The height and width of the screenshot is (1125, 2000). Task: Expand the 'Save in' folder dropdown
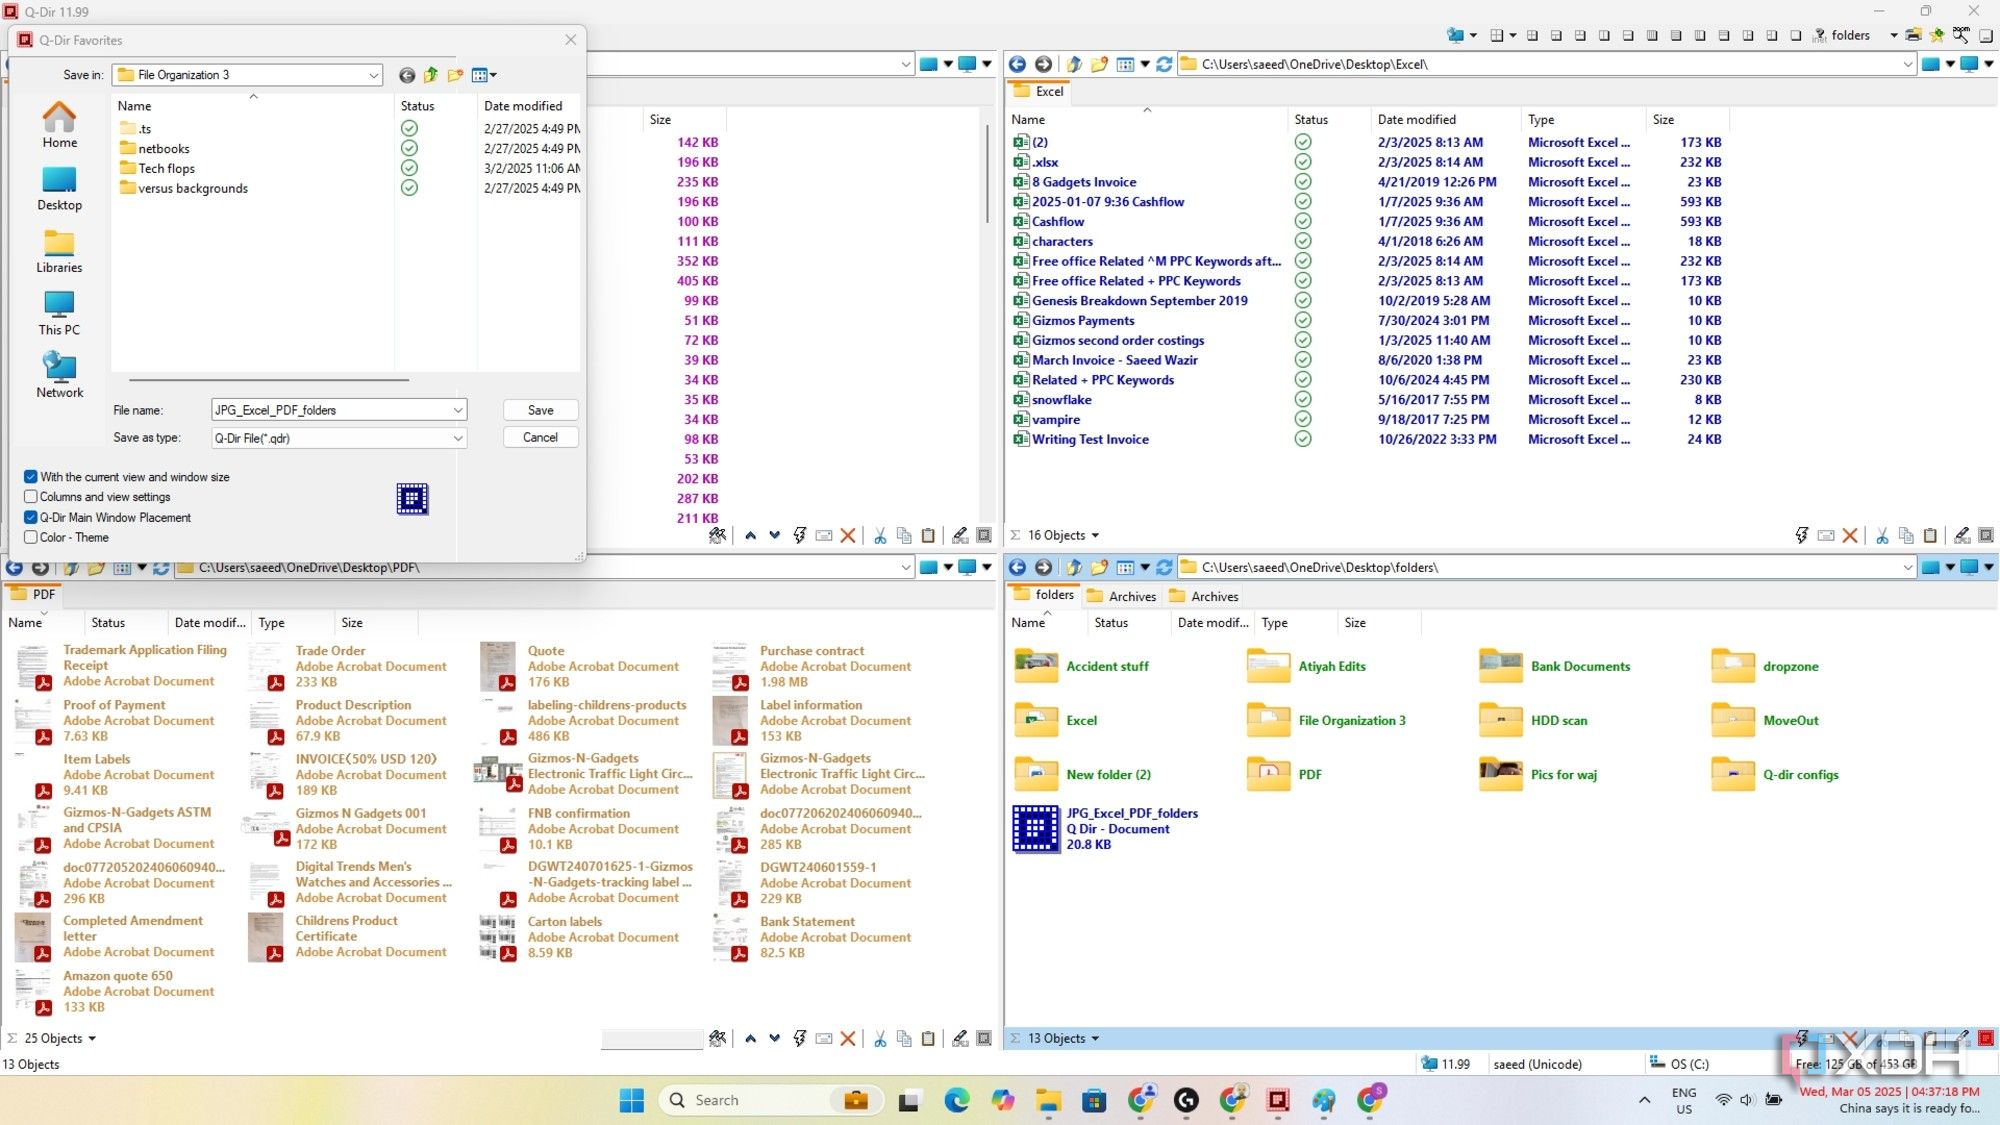click(x=373, y=75)
